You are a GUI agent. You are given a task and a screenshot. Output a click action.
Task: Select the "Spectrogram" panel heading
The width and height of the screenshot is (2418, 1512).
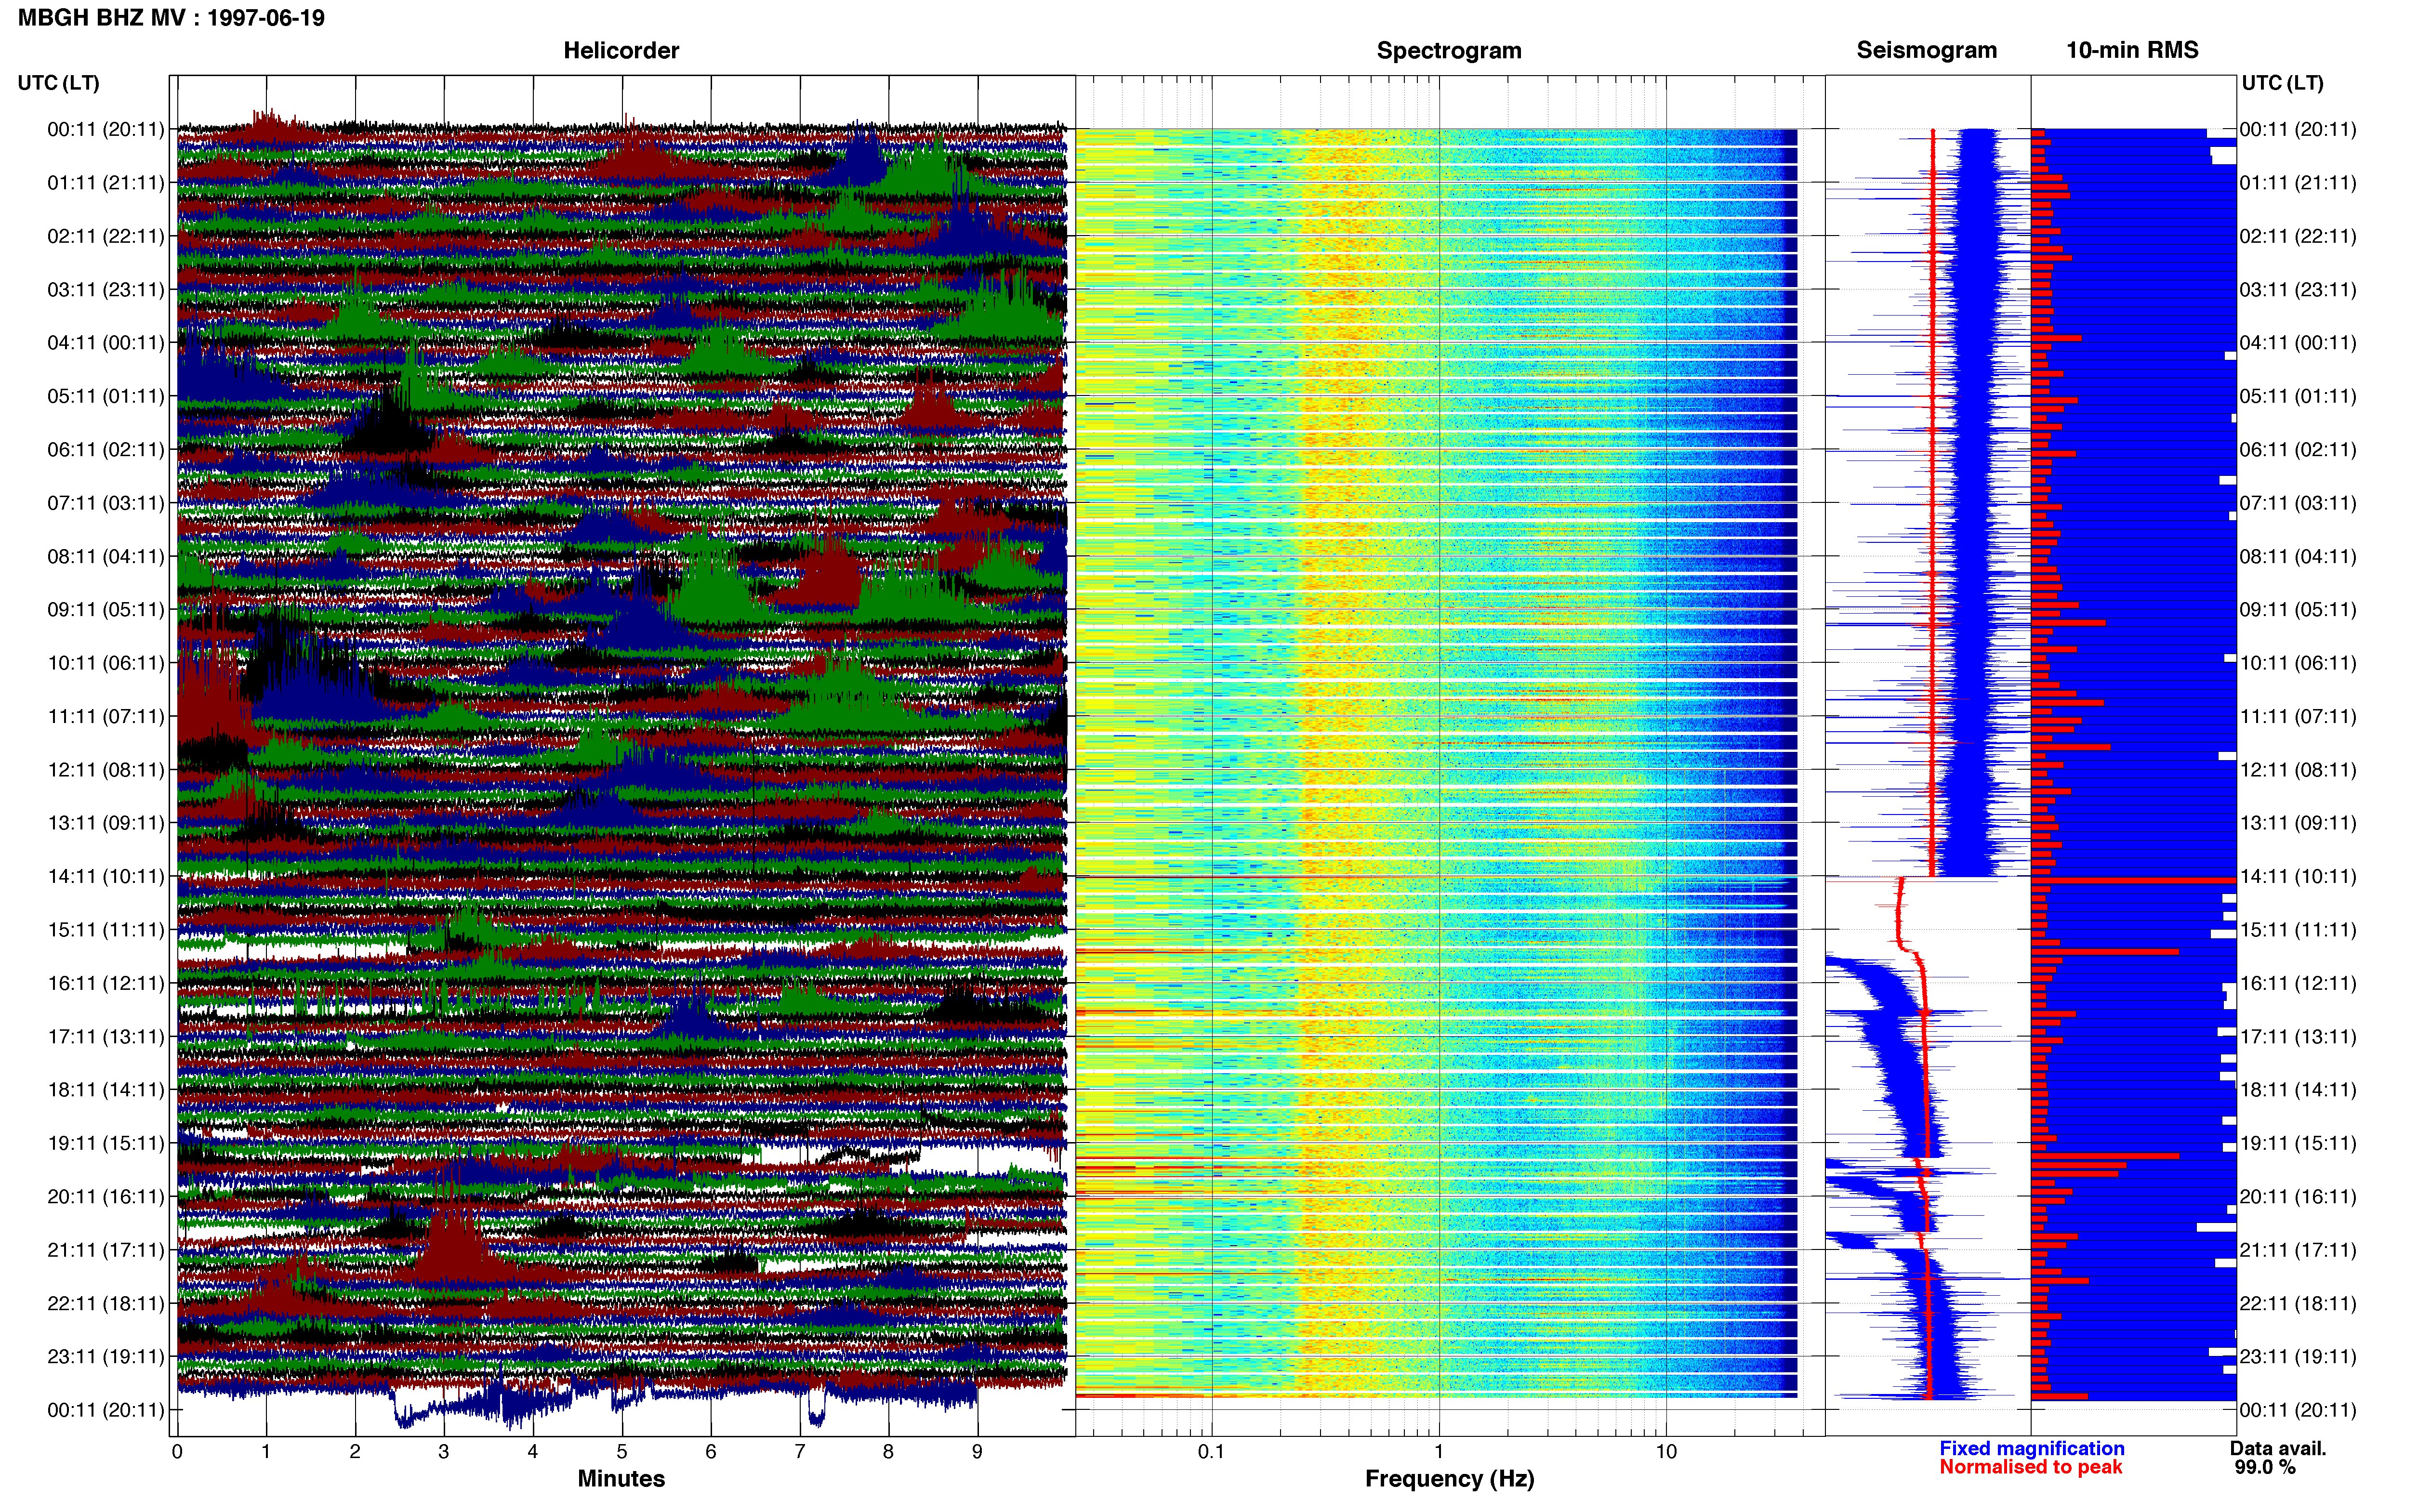pyautogui.click(x=1449, y=50)
